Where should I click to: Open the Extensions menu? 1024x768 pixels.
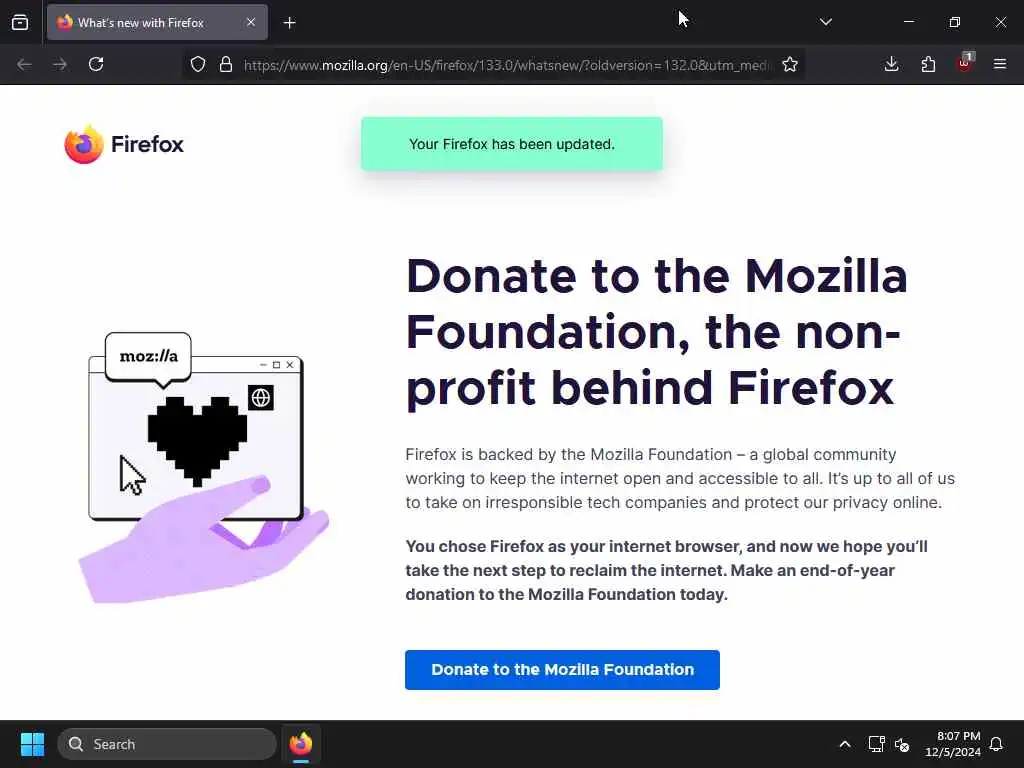[x=928, y=64]
